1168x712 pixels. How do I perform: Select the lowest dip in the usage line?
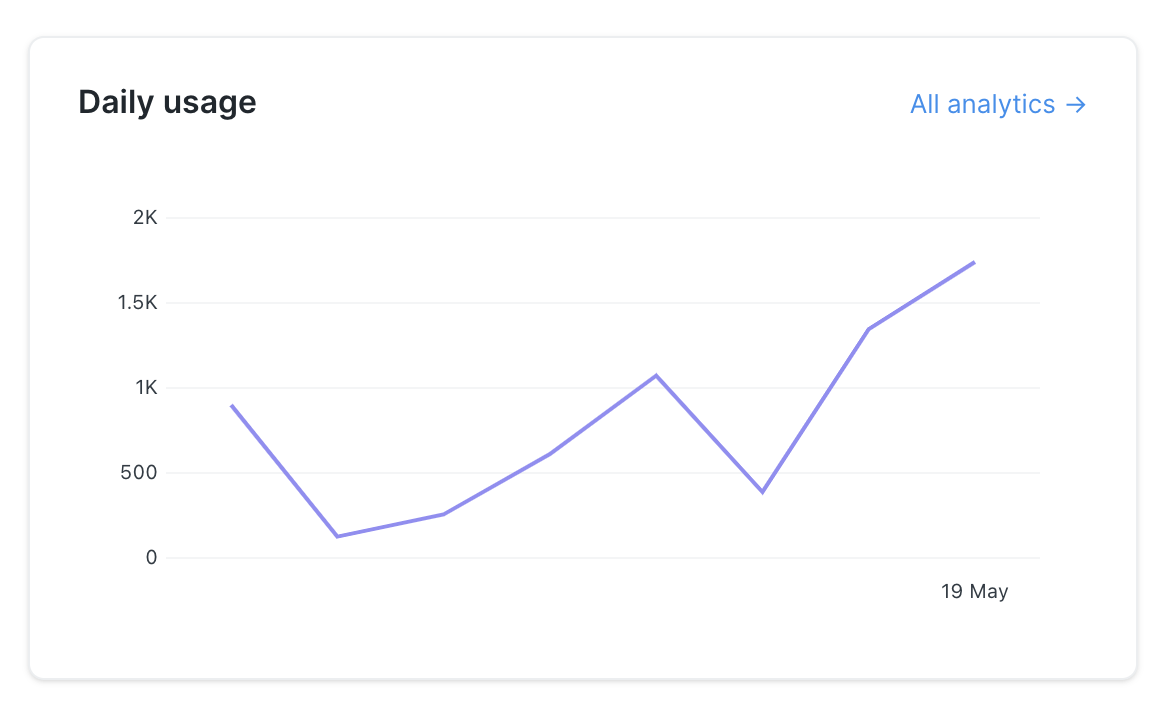click(337, 536)
